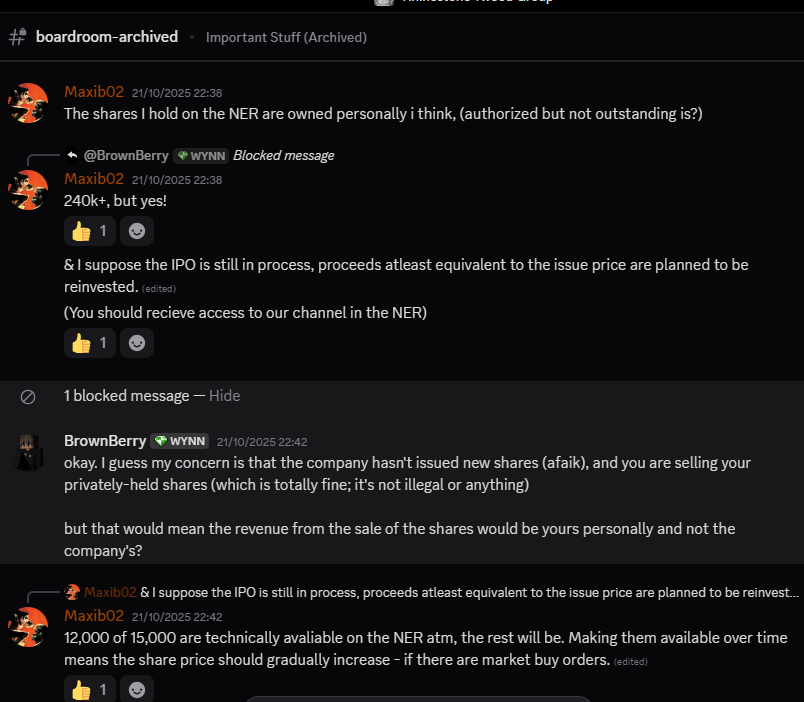Click the WYNN server tag next to BrownBerry
Image resolution: width=804 pixels, height=702 pixels.
click(180, 441)
